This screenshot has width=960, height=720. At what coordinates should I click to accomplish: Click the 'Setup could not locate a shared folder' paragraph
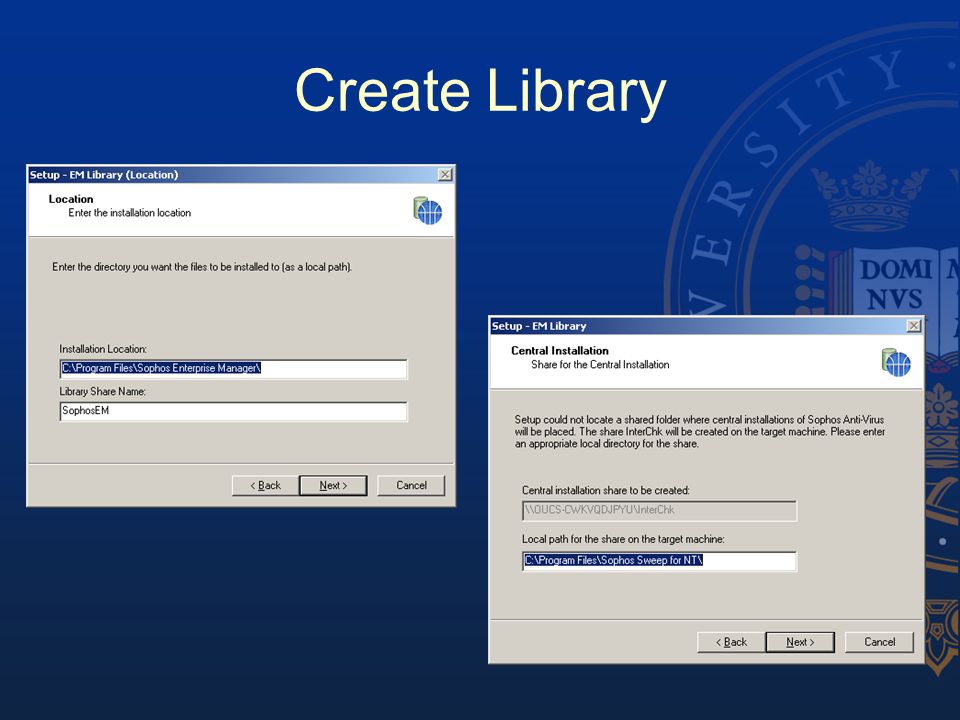pyautogui.click(x=700, y=432)
